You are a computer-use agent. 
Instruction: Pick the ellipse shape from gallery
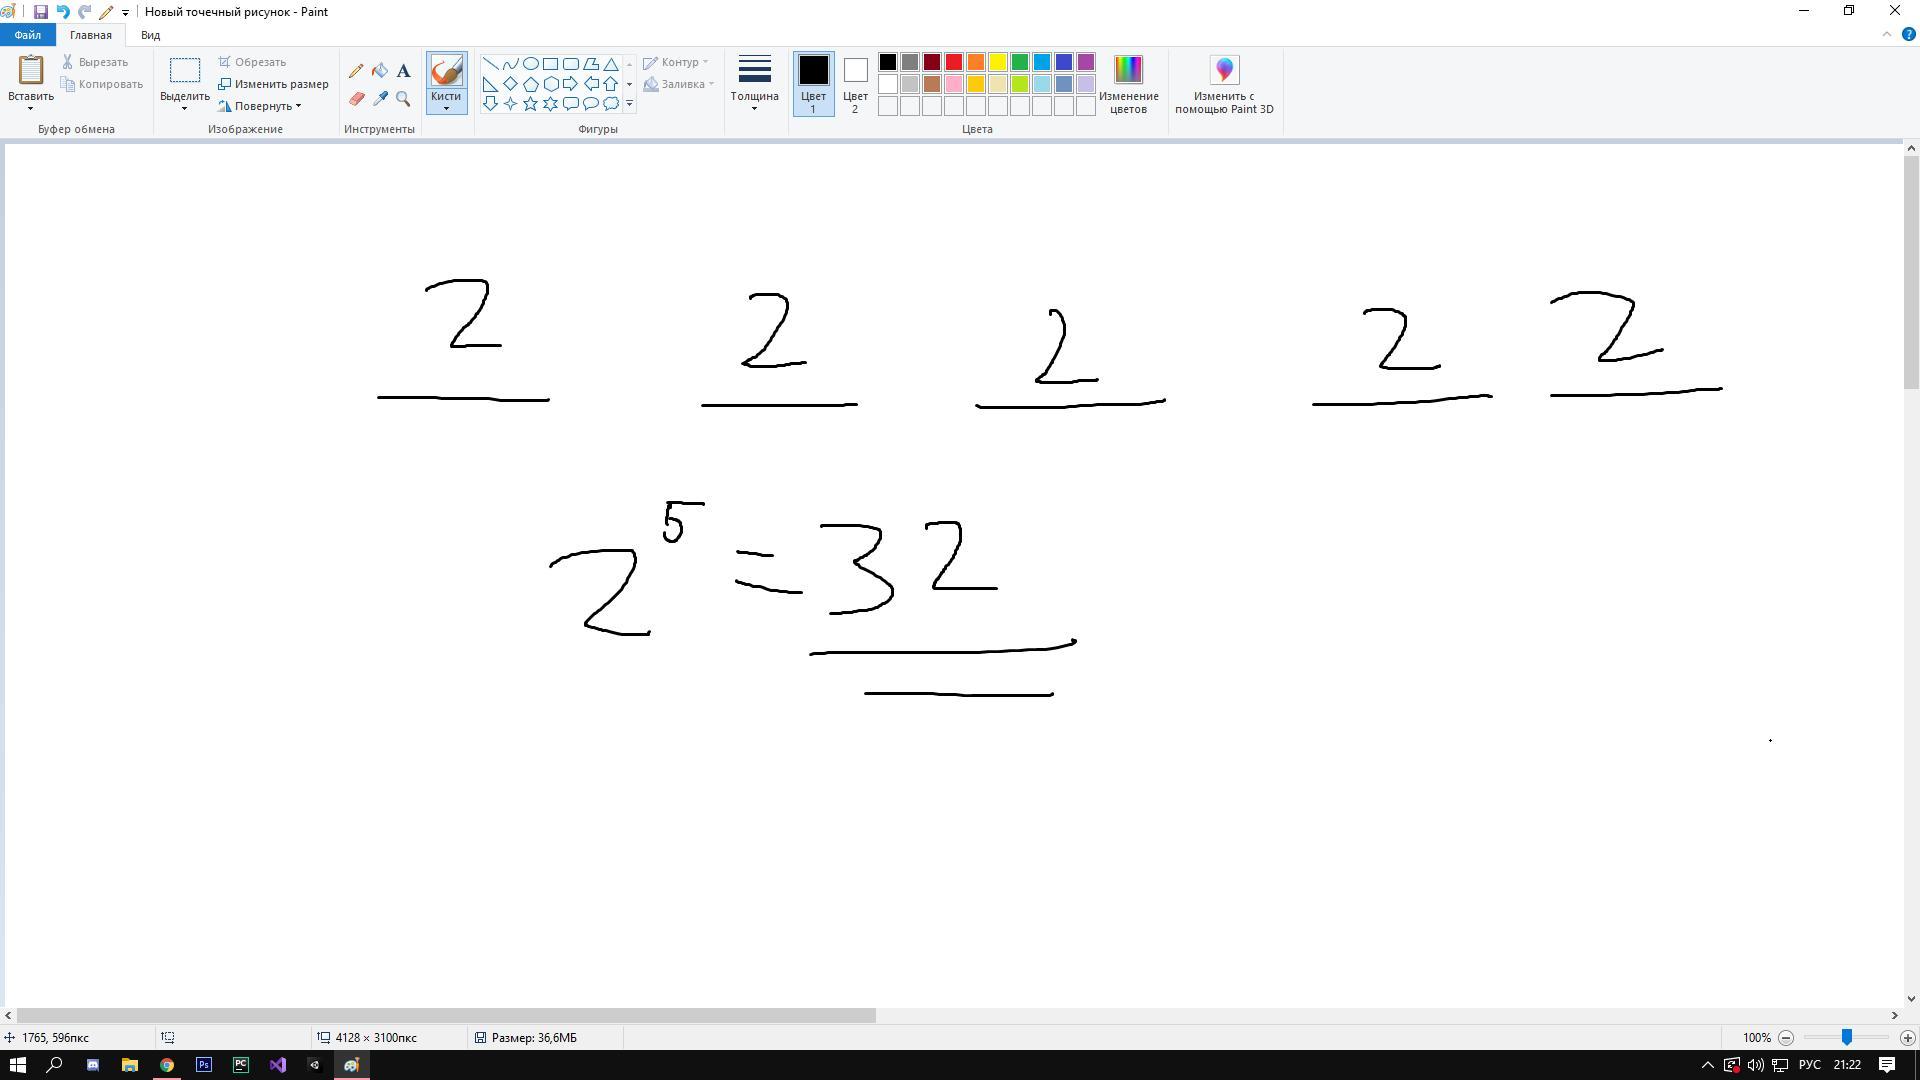pos(530,63)
